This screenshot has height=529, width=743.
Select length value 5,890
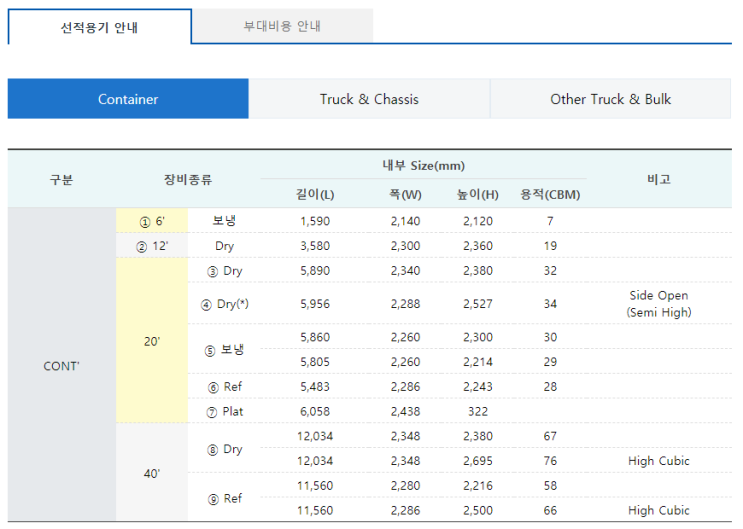(x=315, y=271)
